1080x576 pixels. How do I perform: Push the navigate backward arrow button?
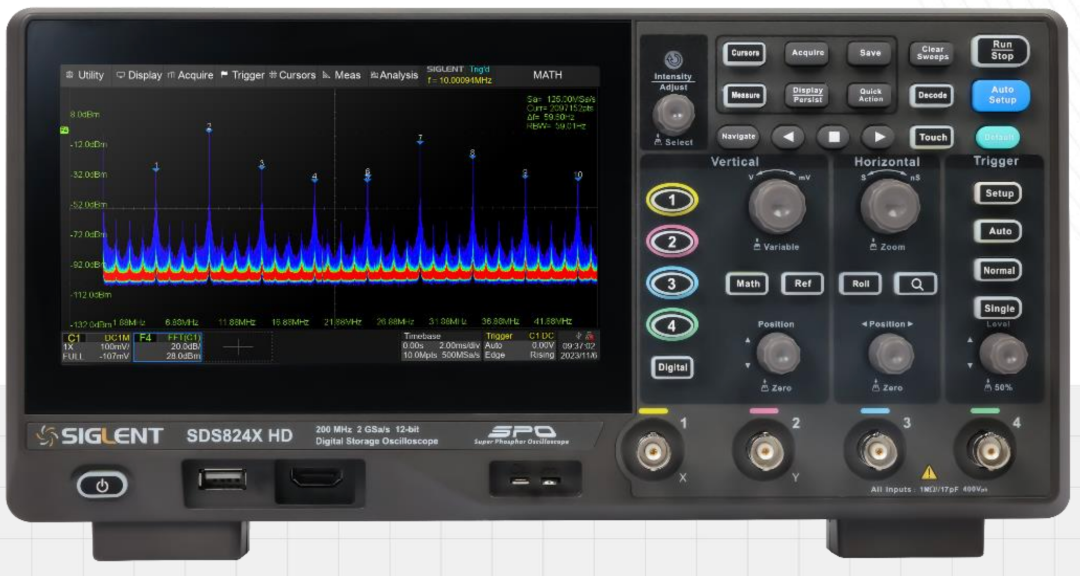tap(788, 136)
